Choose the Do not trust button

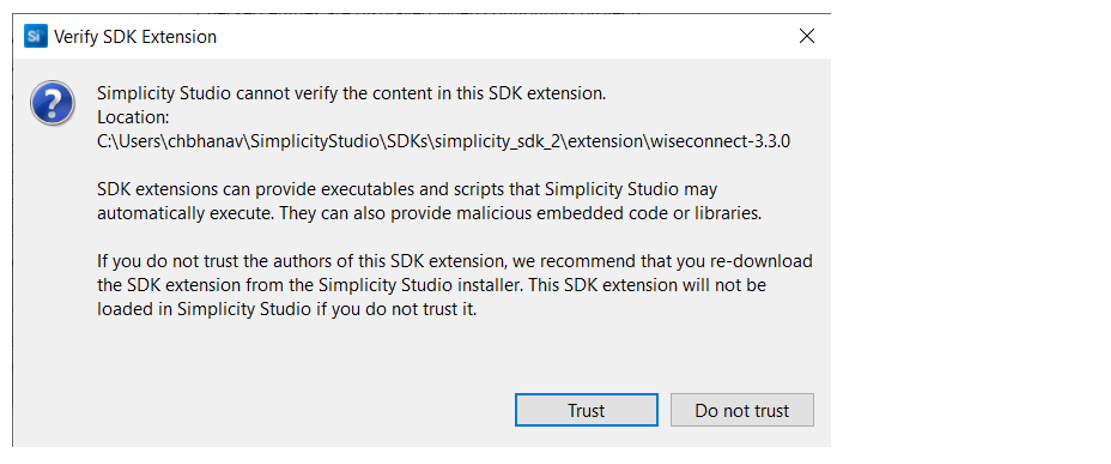[x=741, y=410]
